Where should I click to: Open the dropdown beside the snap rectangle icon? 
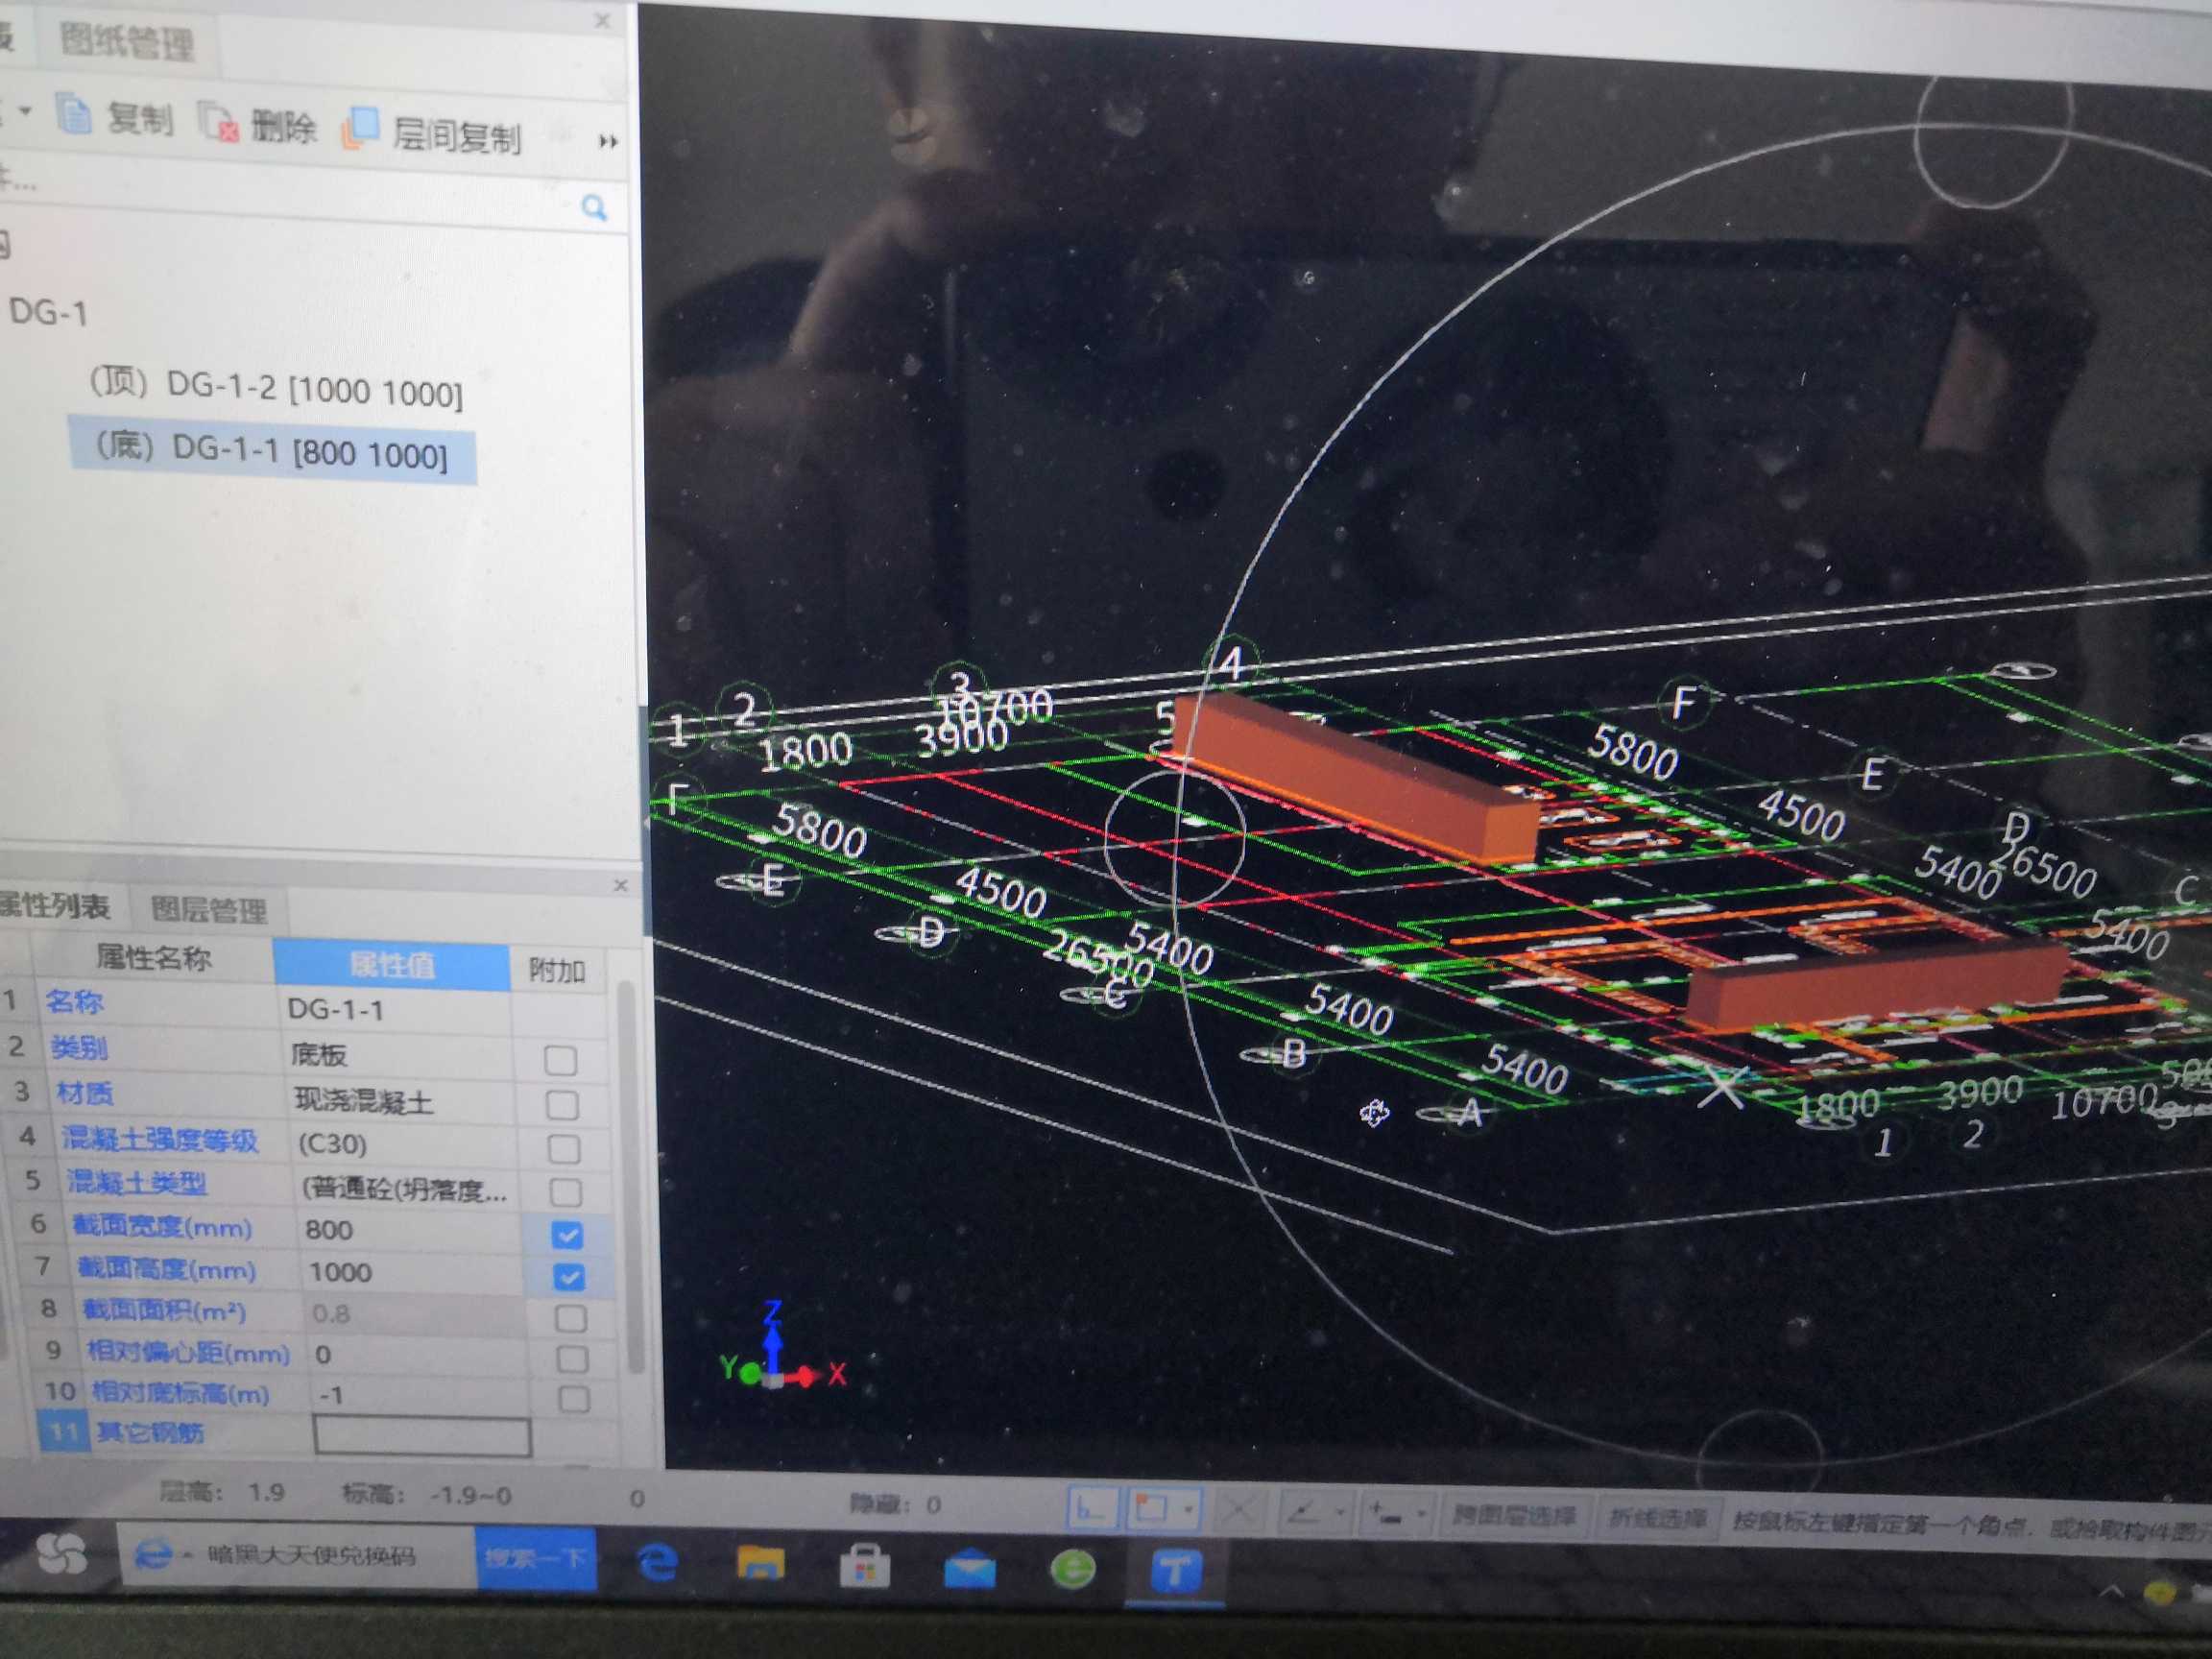pyautogui.click(x=1189, y=1511)
